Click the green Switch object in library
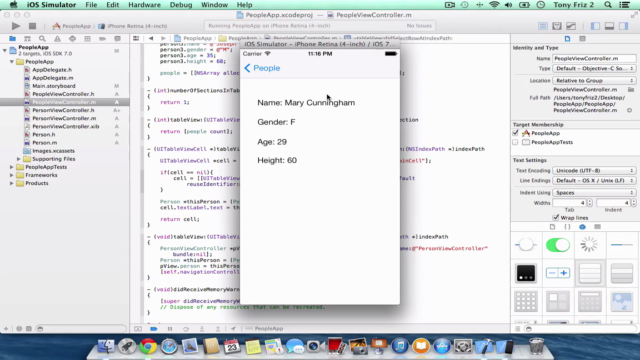640x360 pixels. (558, 245)
